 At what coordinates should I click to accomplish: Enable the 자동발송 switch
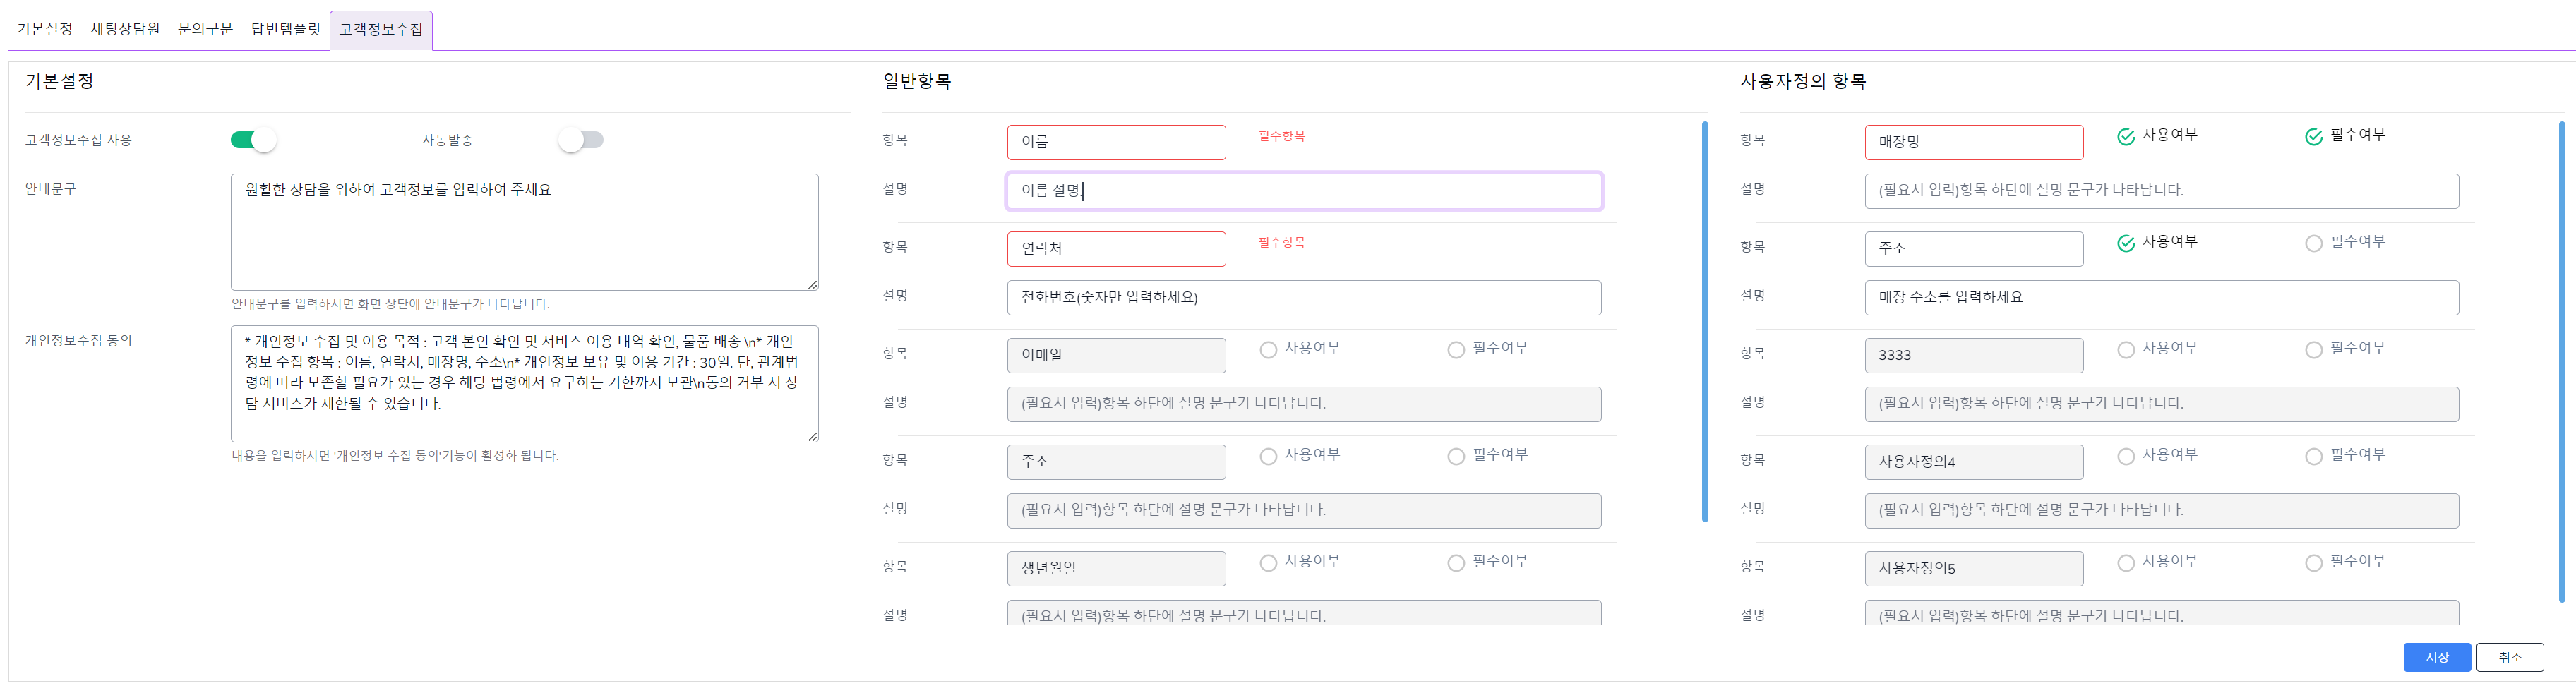581,140
